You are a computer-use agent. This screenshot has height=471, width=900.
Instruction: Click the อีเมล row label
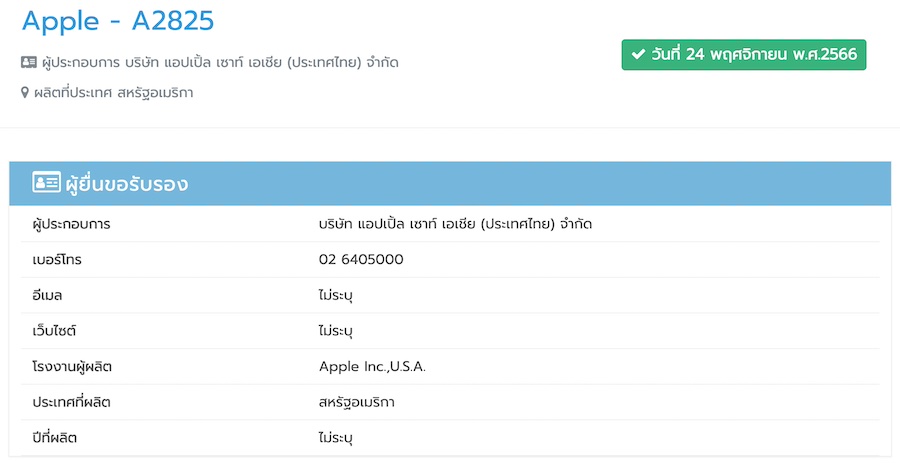pos(47,295)
